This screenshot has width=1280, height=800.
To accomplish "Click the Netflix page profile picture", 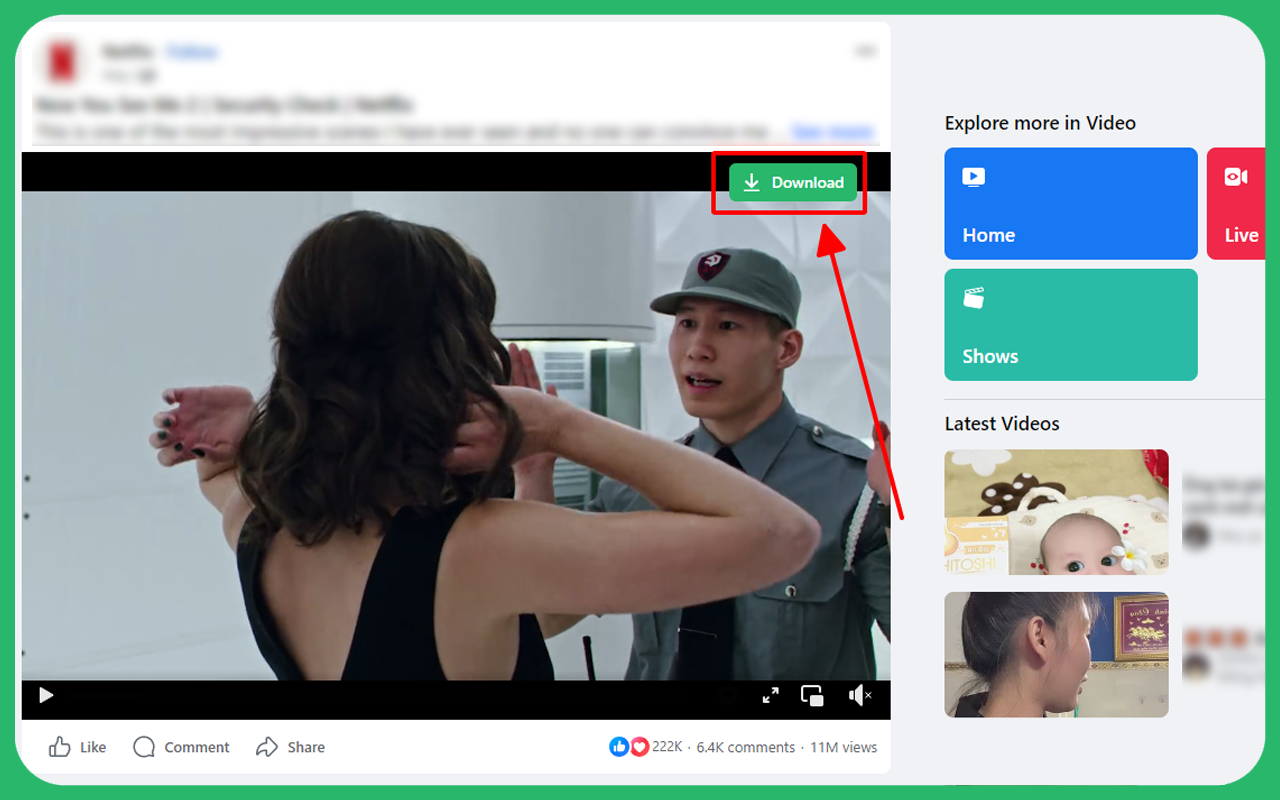I will pyautogui.click(x=62, y=60).
